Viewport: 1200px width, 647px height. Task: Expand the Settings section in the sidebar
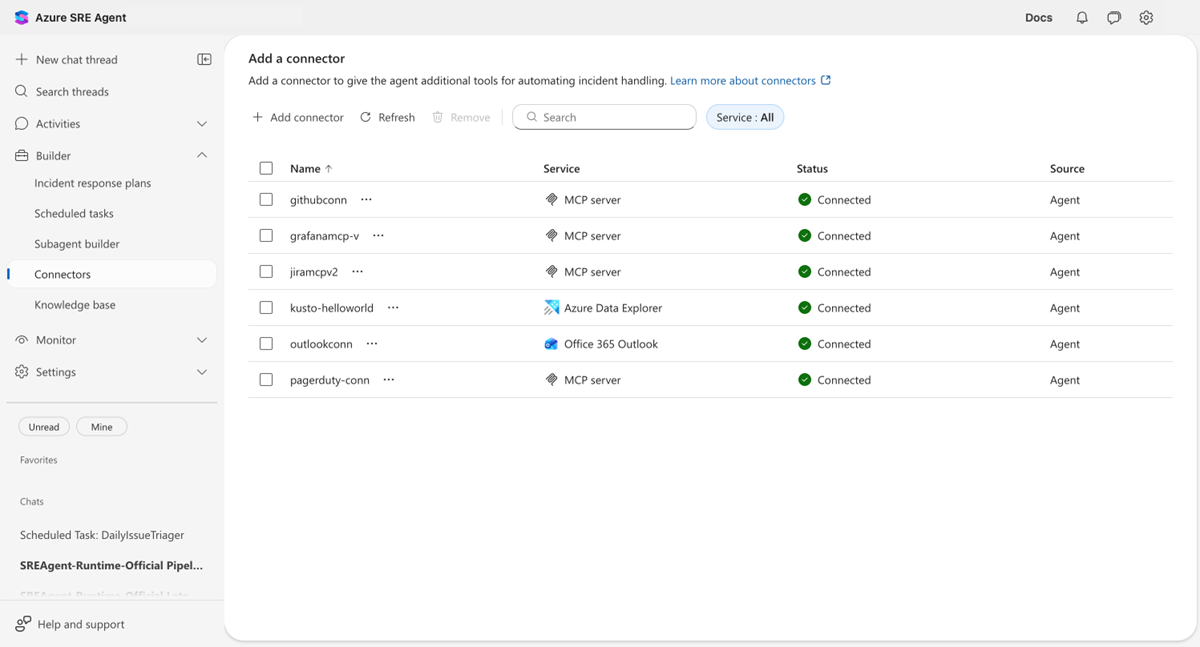(x=201, y=371)
